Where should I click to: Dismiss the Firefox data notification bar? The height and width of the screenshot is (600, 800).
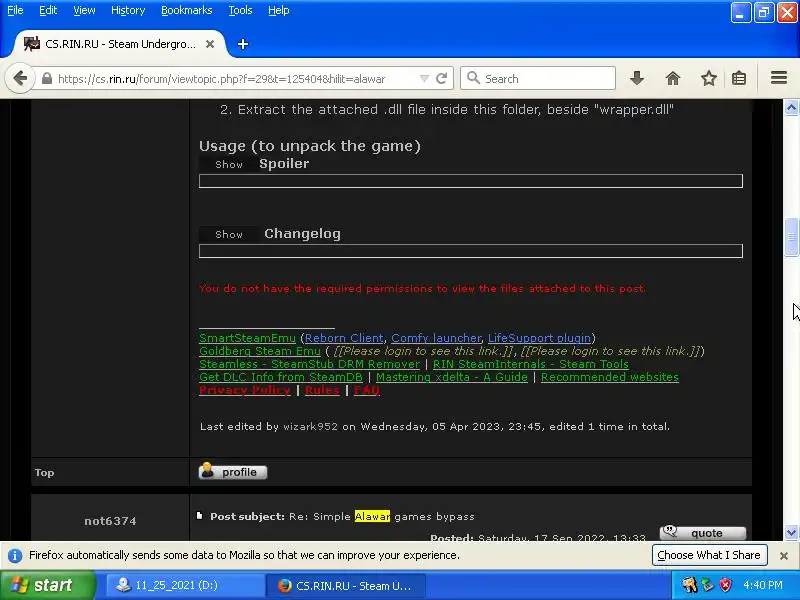coord(784,556)
